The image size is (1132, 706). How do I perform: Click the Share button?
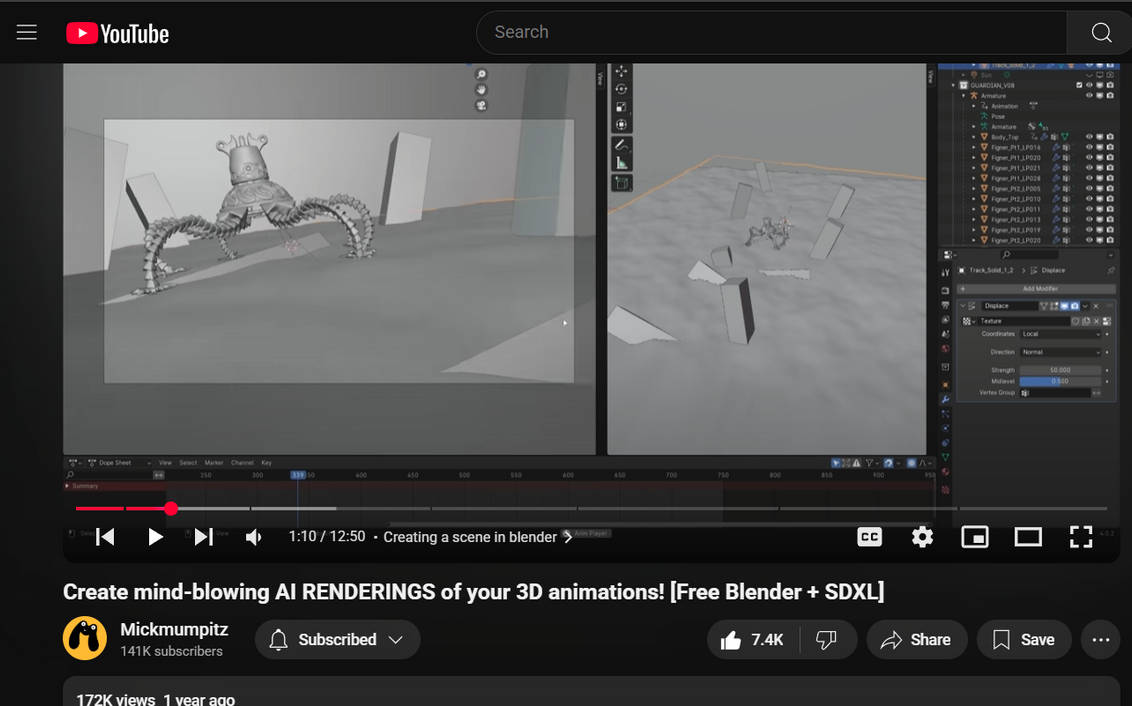click(x=917, y=640)
